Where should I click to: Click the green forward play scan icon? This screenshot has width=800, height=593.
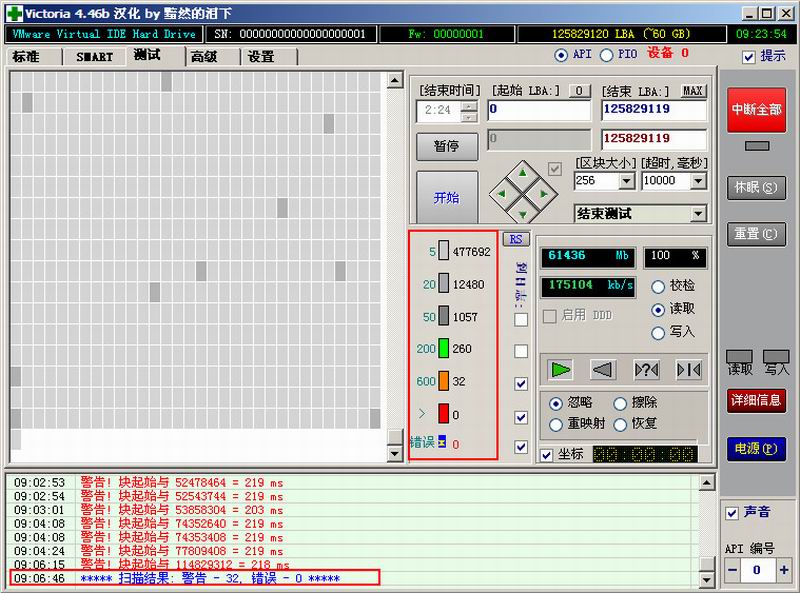pyautogui.click(x=560, y=369)
